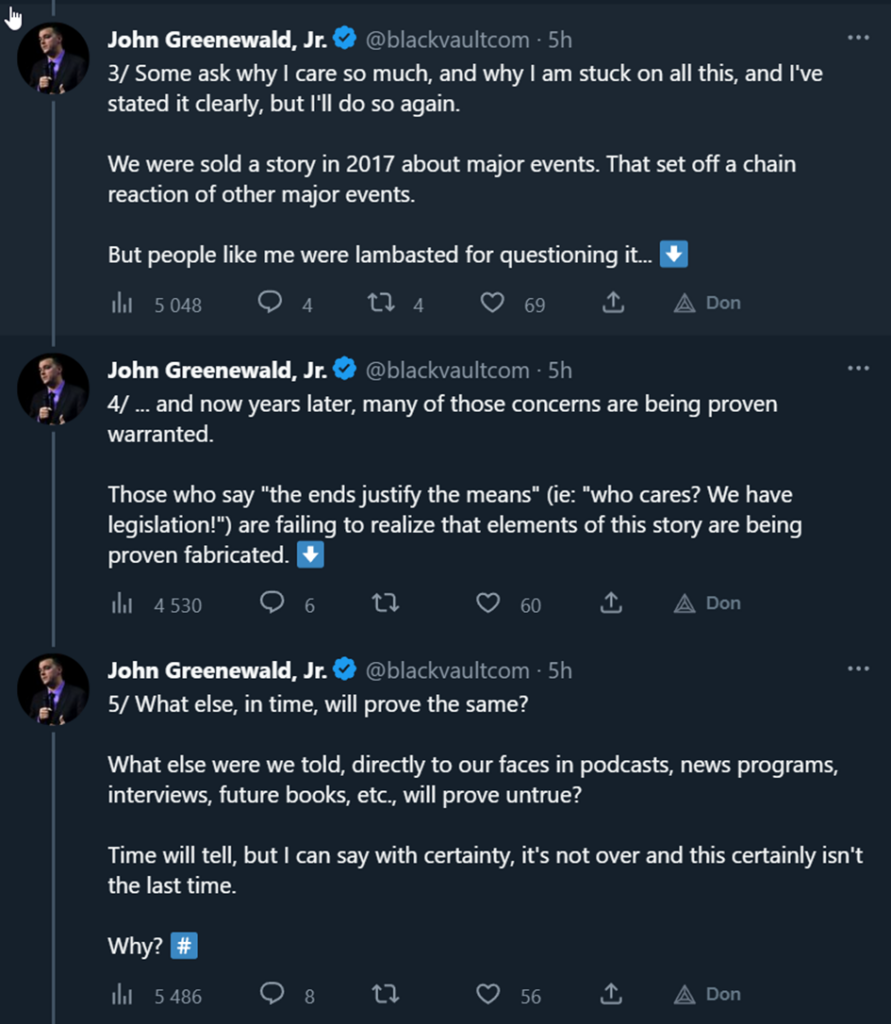Screen dimensions: 891x1024
Task: Like the tweet numbered 3/
Action: (x=492, y=303)
